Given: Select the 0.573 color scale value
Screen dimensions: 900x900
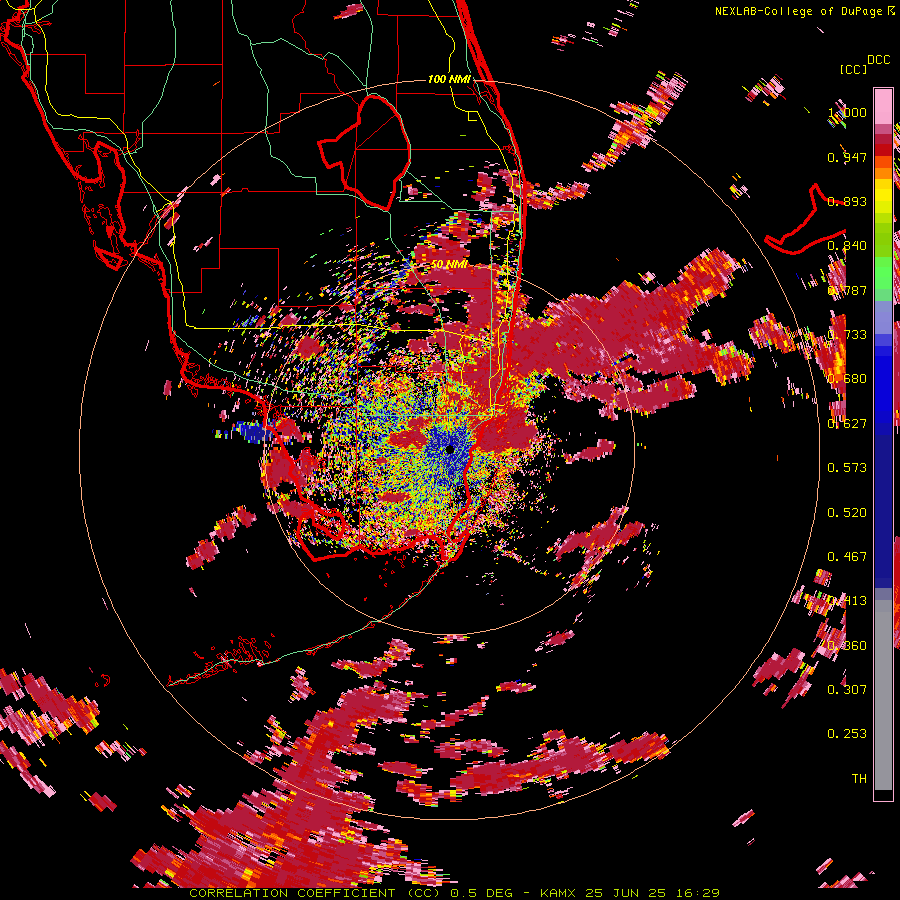Looking at the screenshot, I should pyautogui.click(x=847, y=467).
